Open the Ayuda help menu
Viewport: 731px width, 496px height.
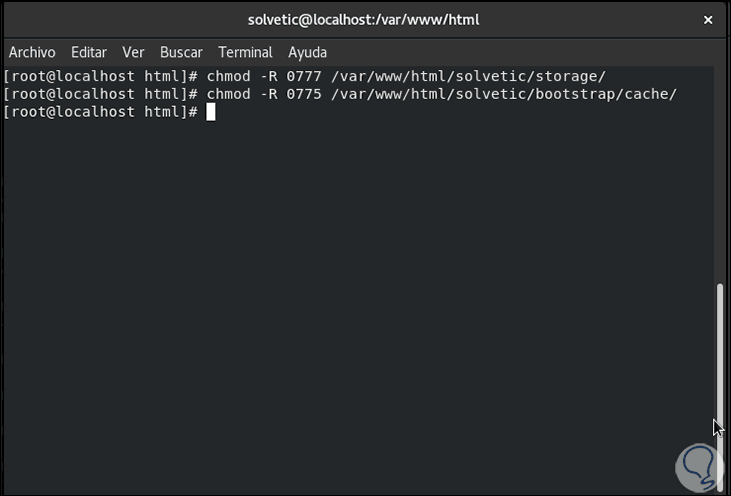[x=307, y=52]
